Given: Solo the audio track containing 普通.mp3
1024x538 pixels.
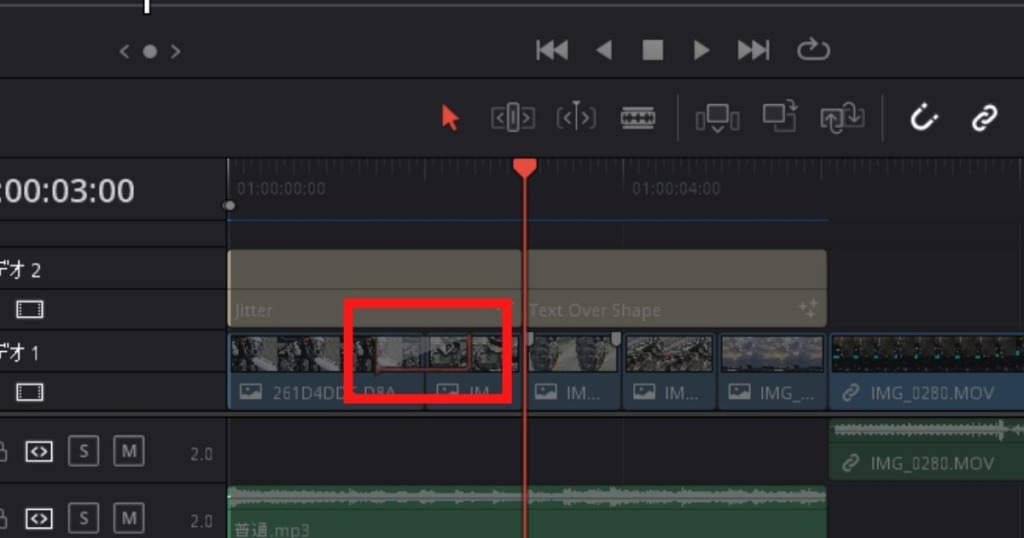Looking at the screenshot, I should click(x=84, y=518).
